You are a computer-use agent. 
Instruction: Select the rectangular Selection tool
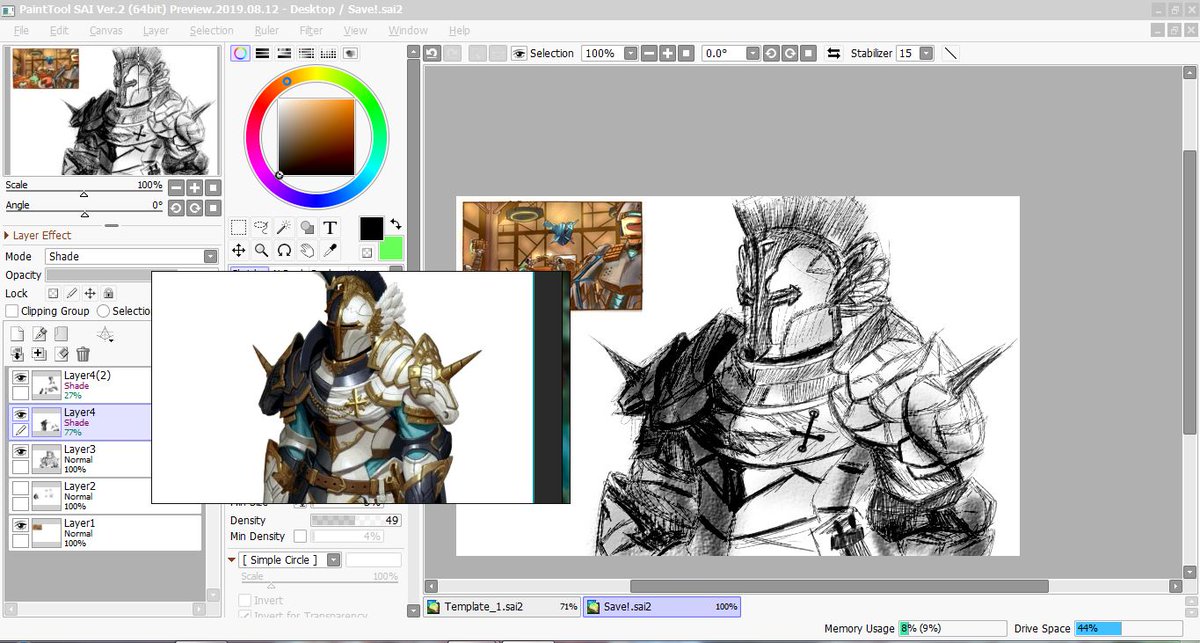tap(239, 228)
